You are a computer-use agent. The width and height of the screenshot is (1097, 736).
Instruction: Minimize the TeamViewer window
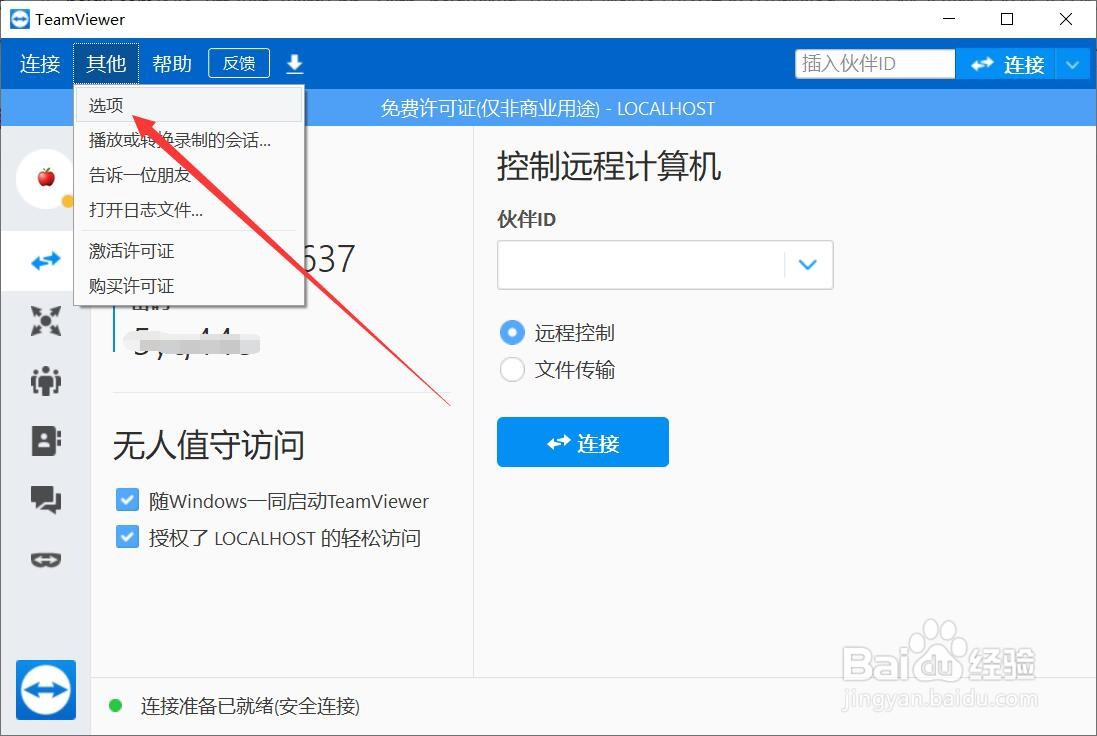[949, 19]
